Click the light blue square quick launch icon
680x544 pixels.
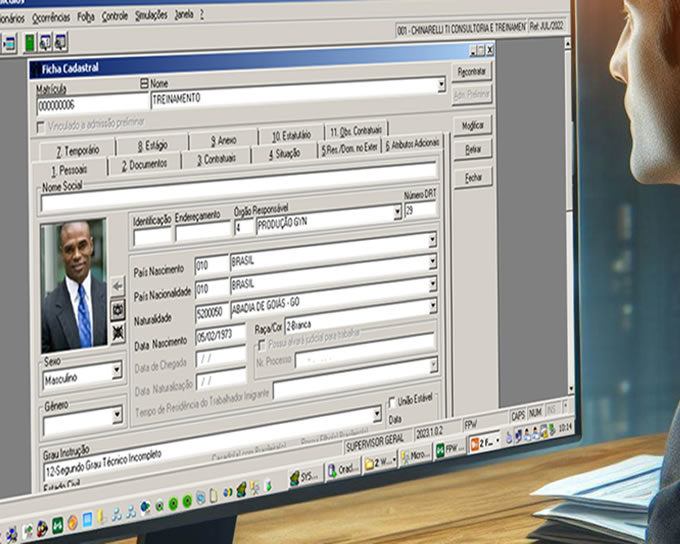87,520
